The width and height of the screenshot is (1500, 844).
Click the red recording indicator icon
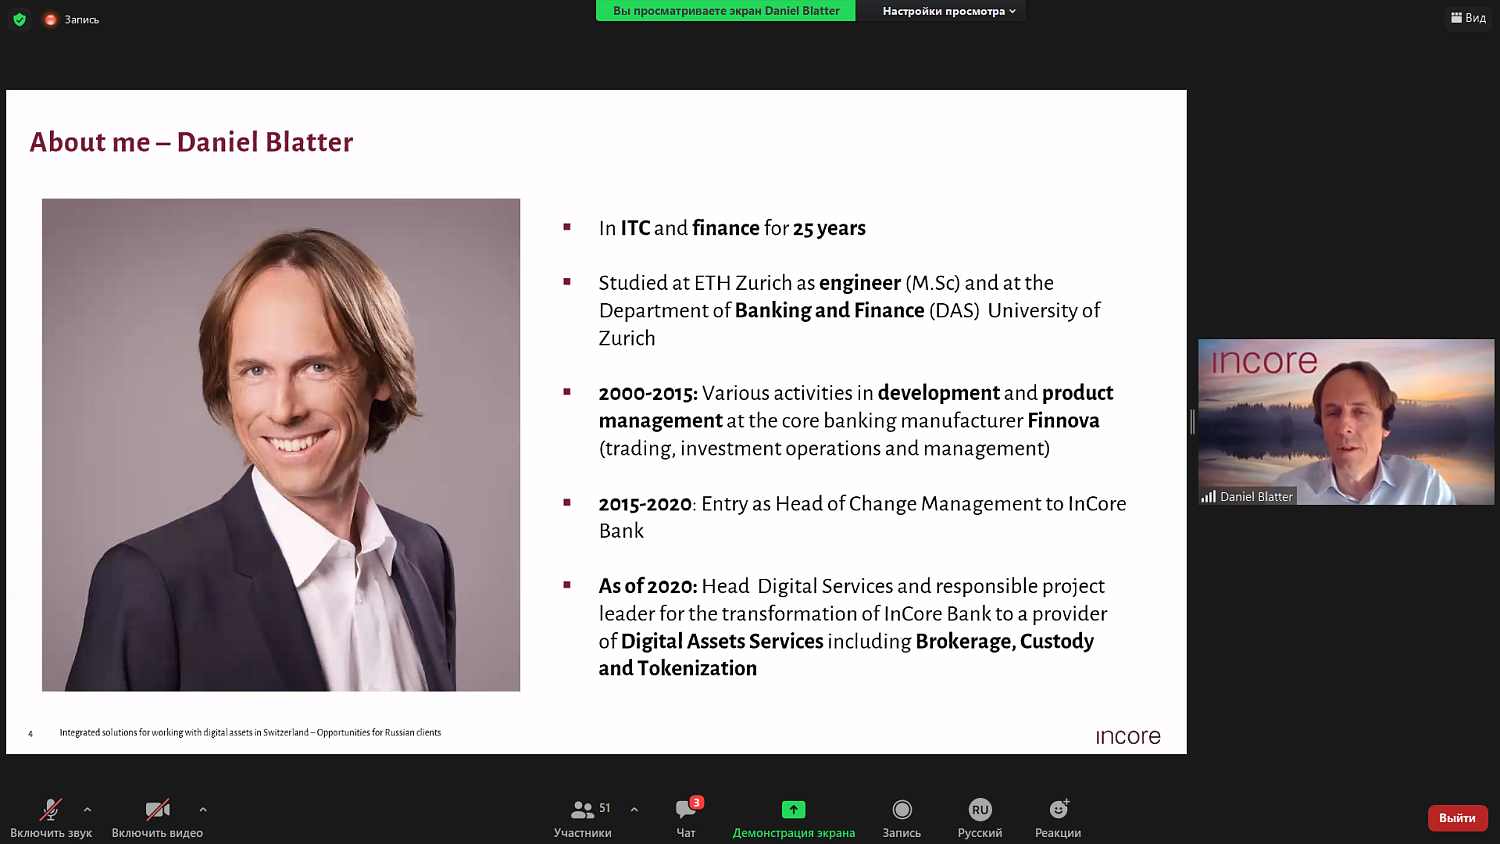(x=50, y=19)
